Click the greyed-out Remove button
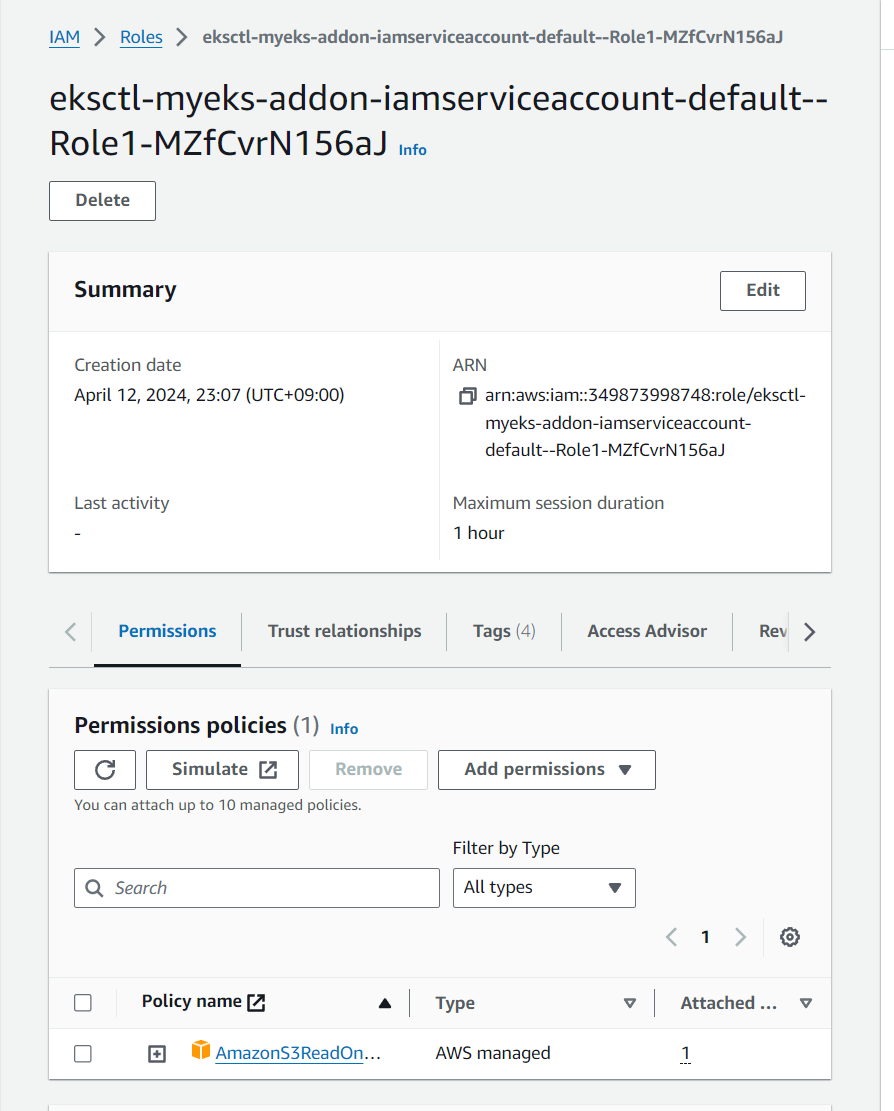This screenshot has width=894, height=1111. 368,769
